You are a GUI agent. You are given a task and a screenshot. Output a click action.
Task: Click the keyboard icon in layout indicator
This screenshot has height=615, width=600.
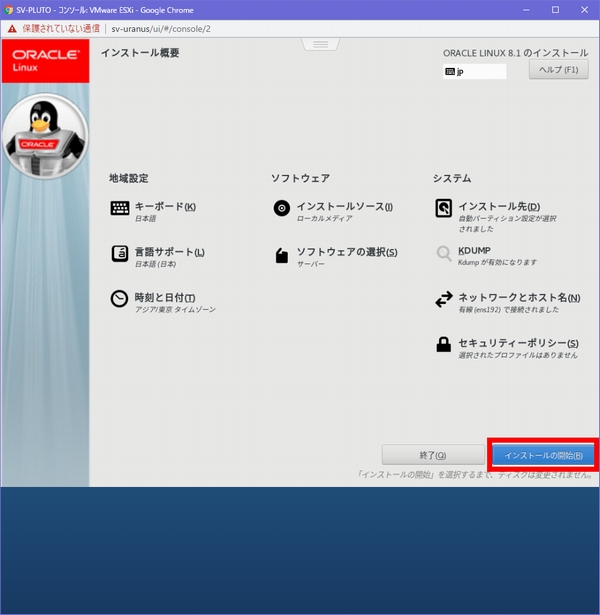[x=450, y=71]
